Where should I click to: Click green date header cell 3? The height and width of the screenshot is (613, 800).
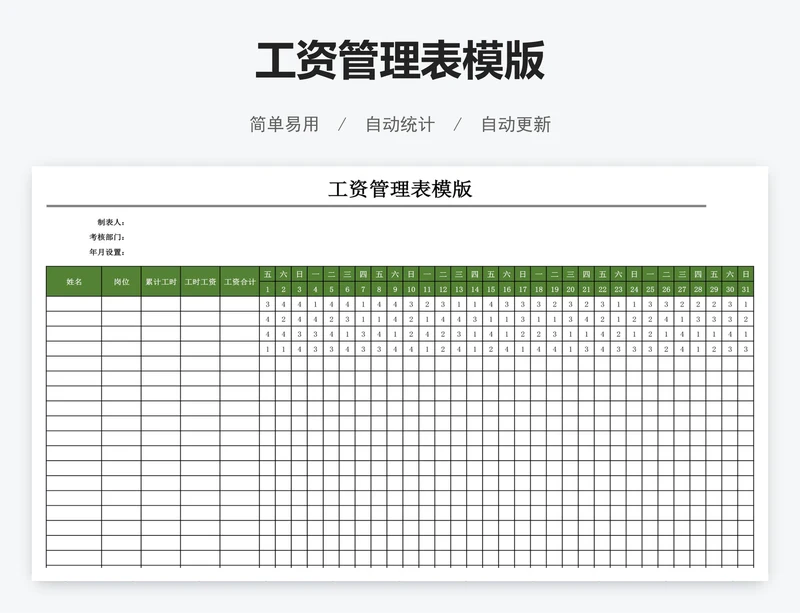point(299,289)
